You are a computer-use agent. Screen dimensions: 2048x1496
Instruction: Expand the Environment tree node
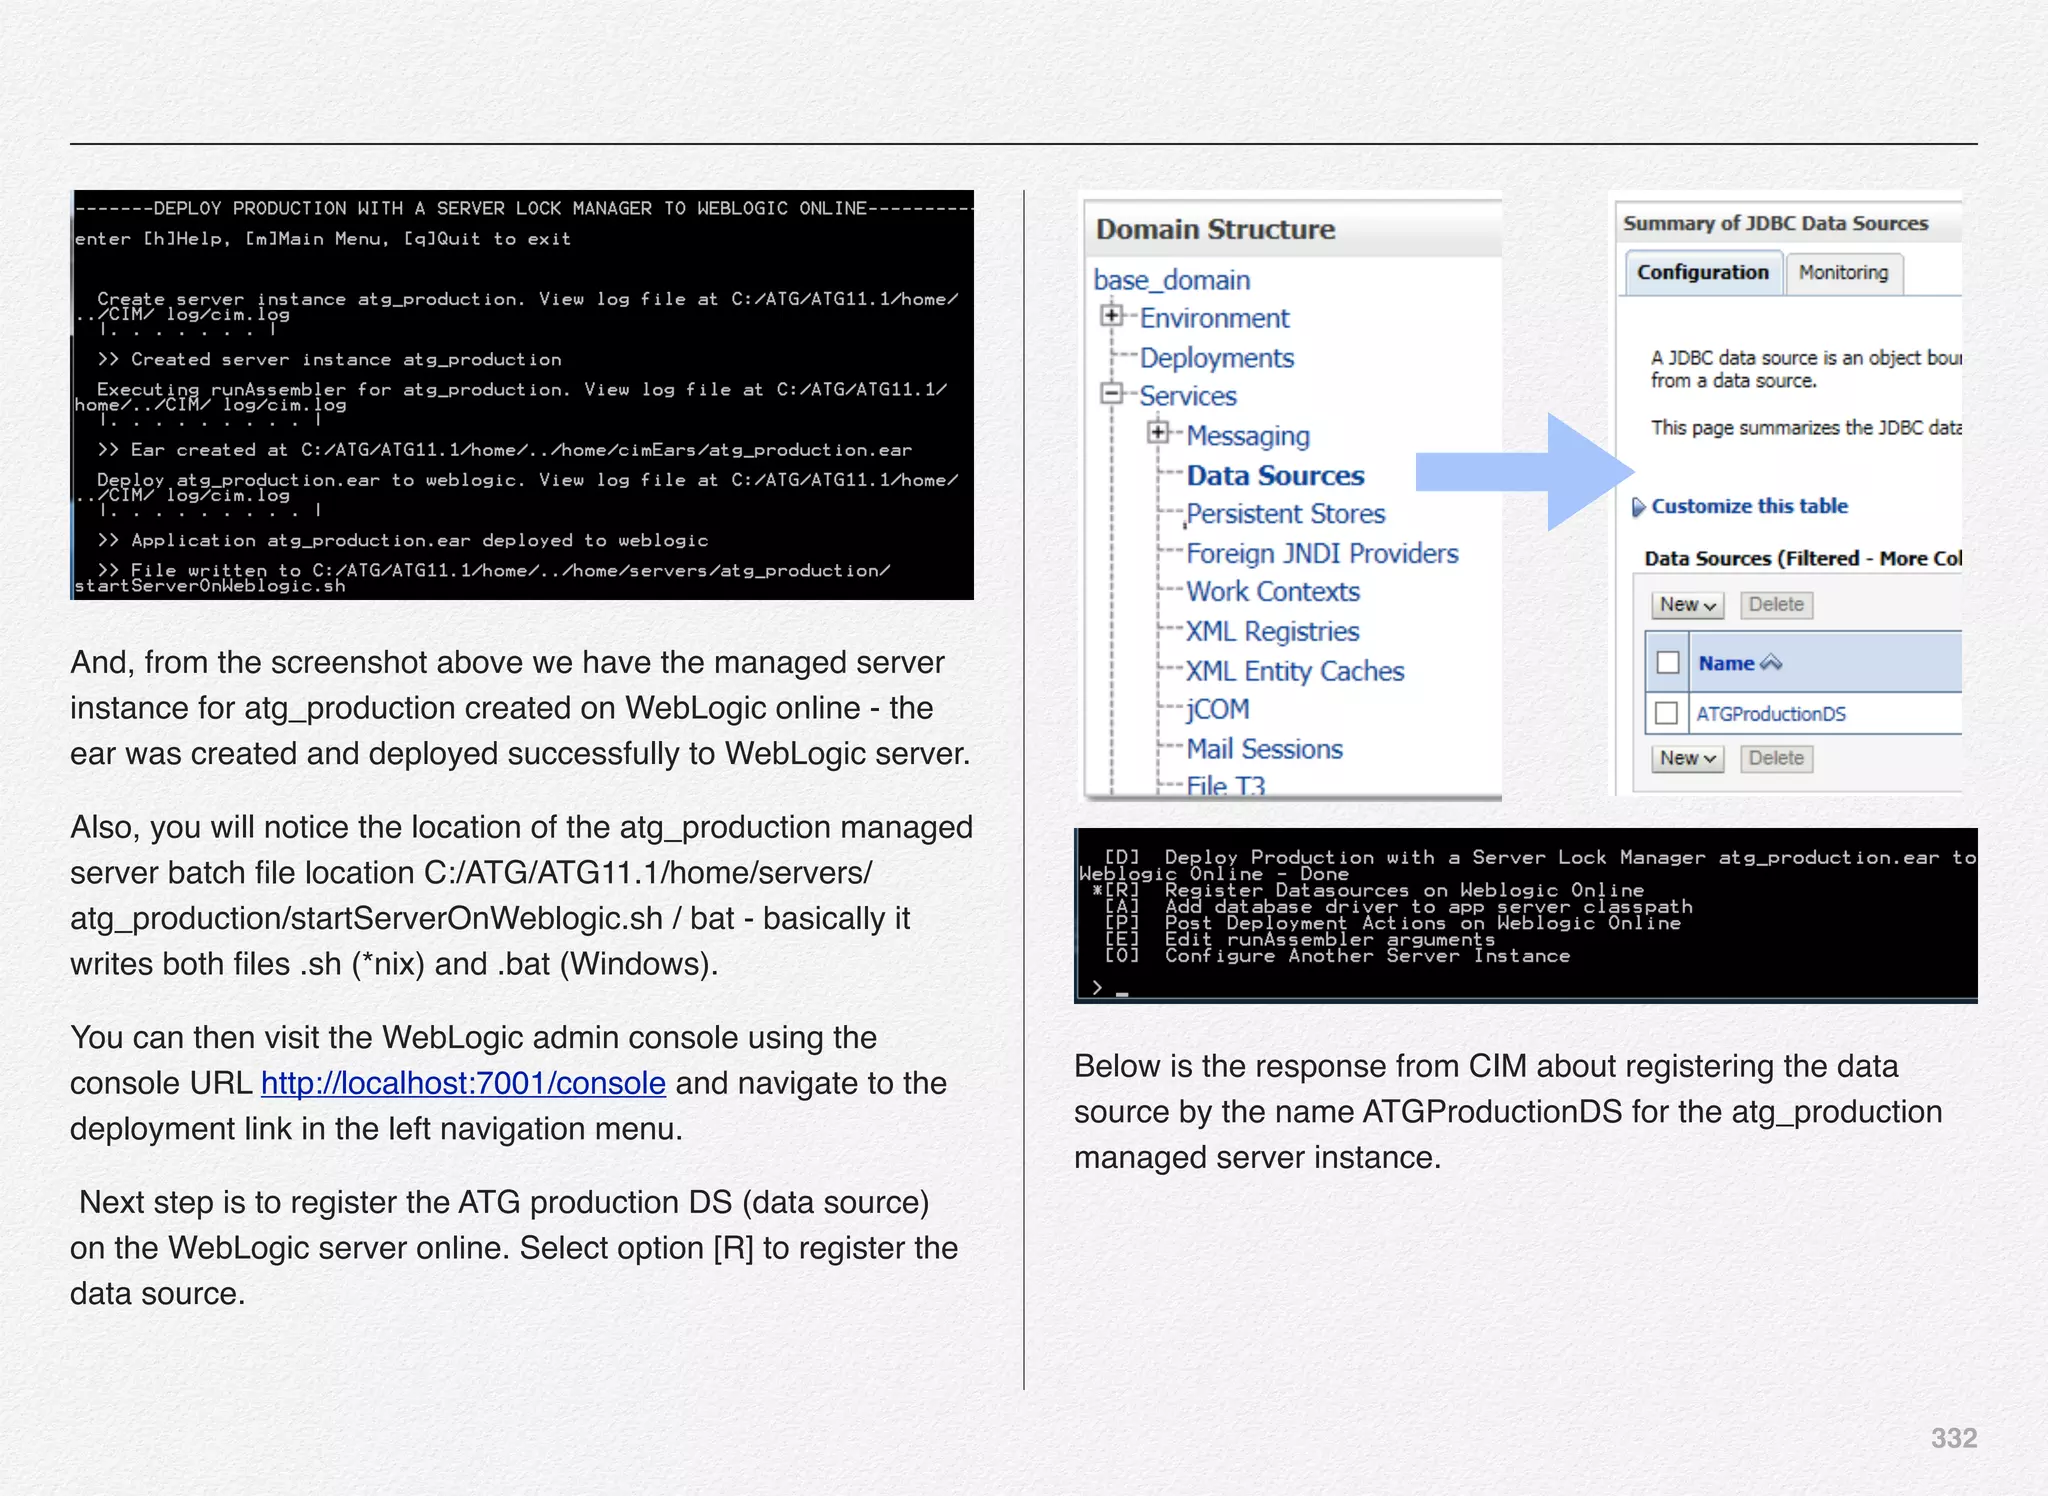[x=1111, y=316]
